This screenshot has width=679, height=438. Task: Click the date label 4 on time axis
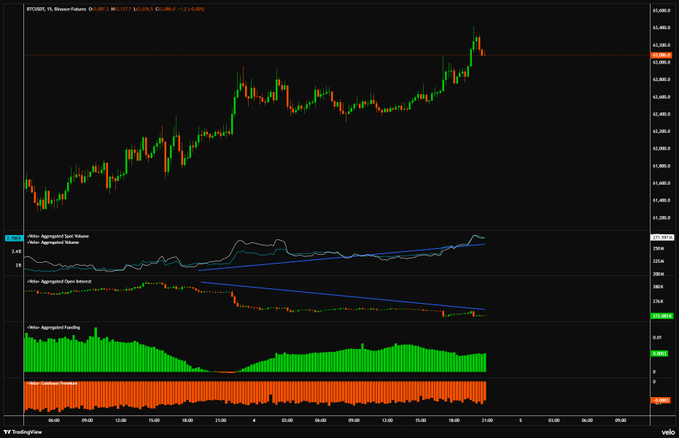[254, 420]
